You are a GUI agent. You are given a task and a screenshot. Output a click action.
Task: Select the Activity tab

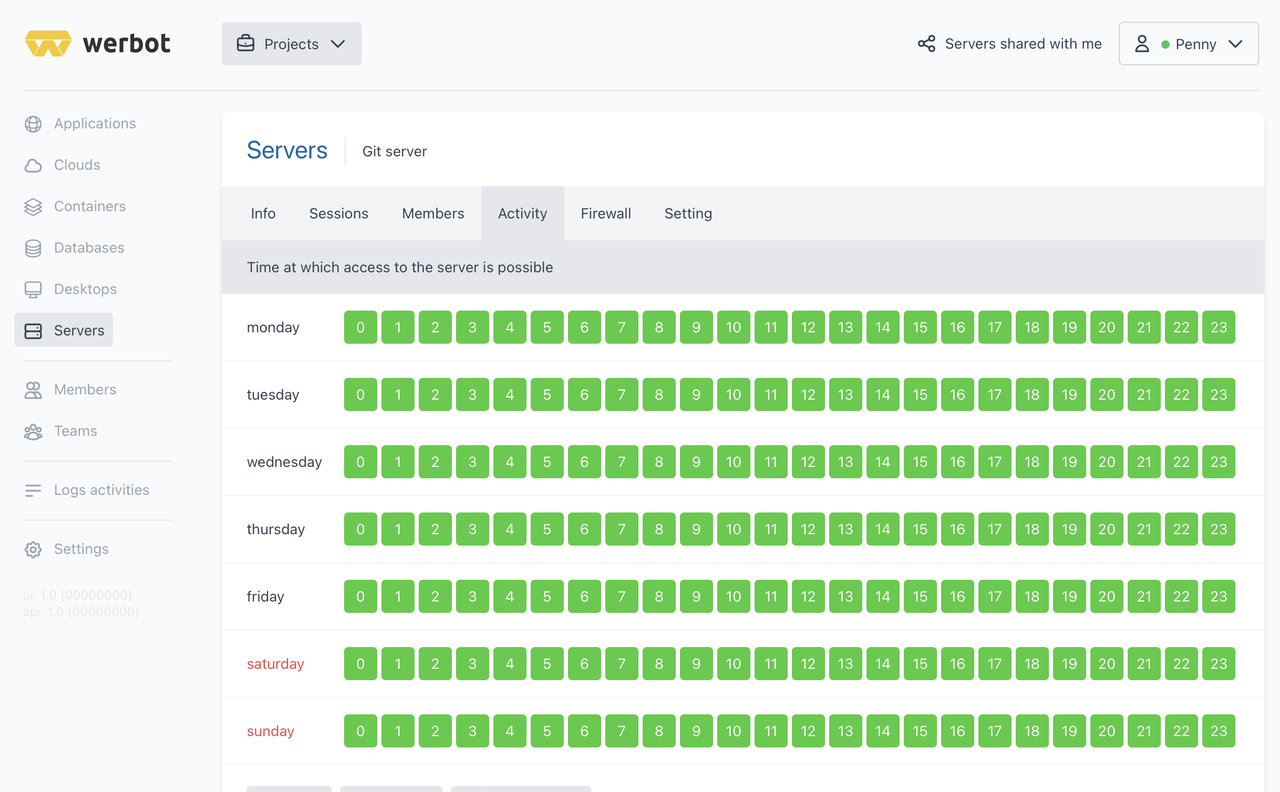point(523,214)
